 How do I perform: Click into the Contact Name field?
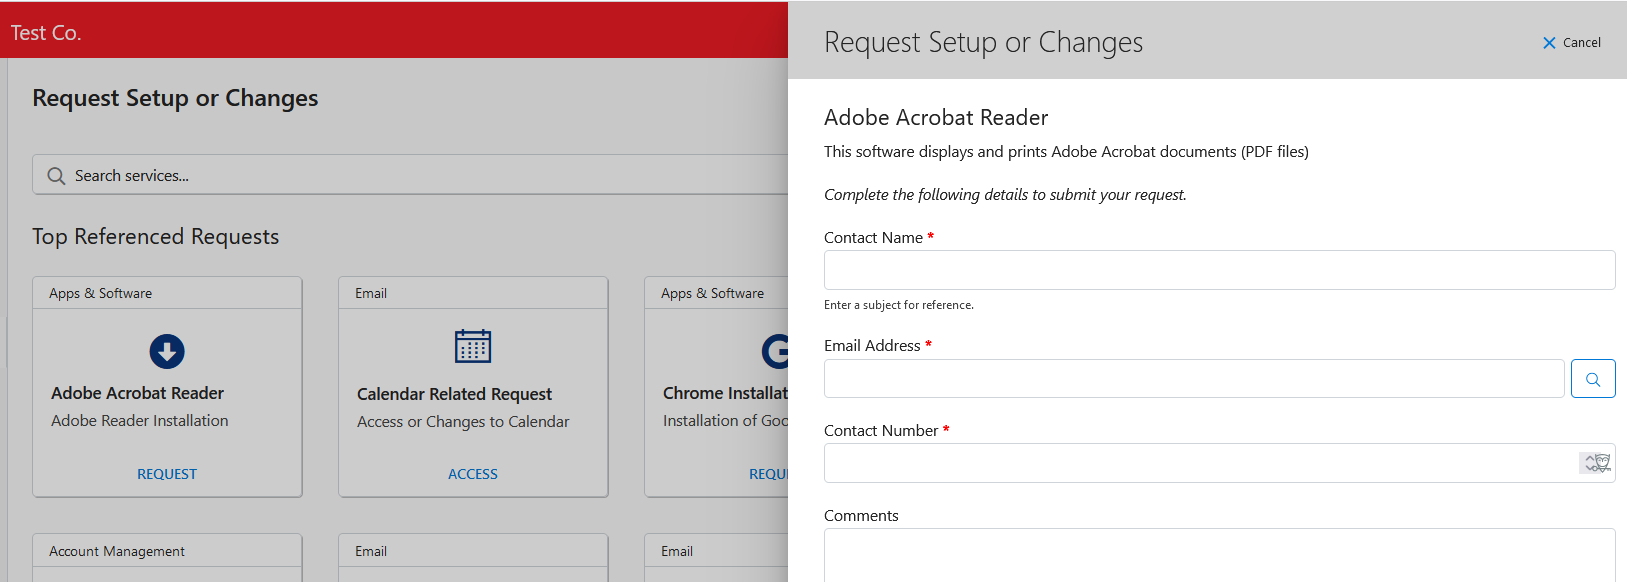point(1219,270)
